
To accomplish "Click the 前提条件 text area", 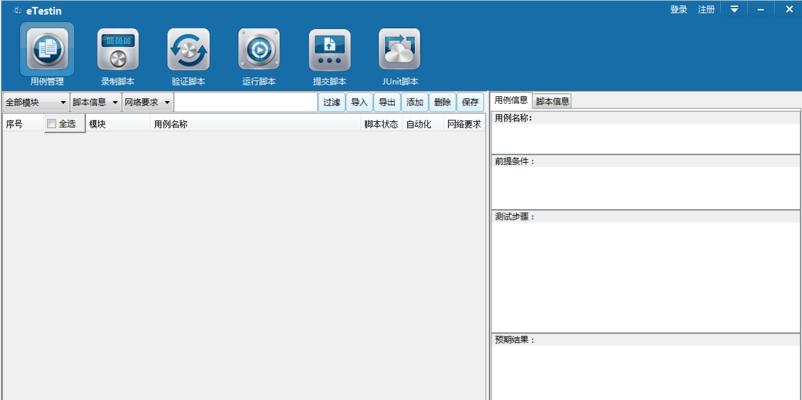I will (x=645, y=187).
